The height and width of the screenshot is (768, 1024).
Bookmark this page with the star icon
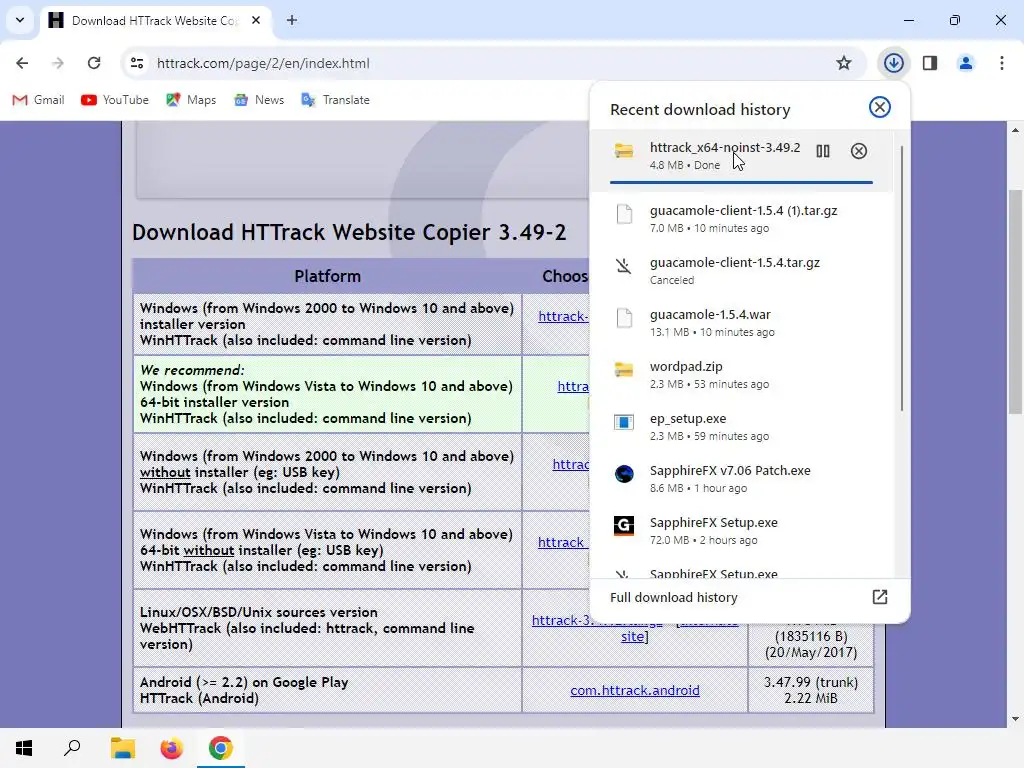[844, 63]
